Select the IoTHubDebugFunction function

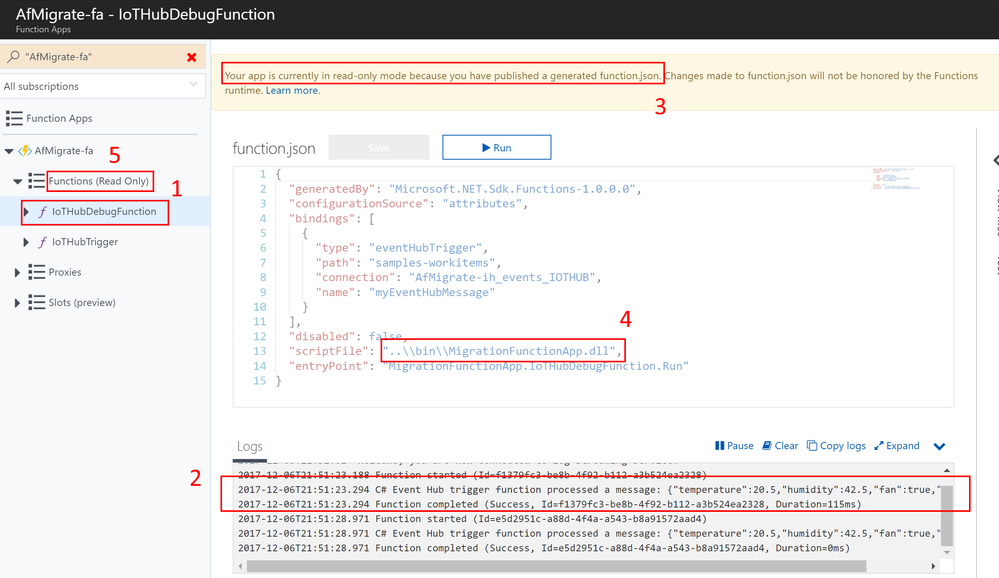(x=104, y=212)
